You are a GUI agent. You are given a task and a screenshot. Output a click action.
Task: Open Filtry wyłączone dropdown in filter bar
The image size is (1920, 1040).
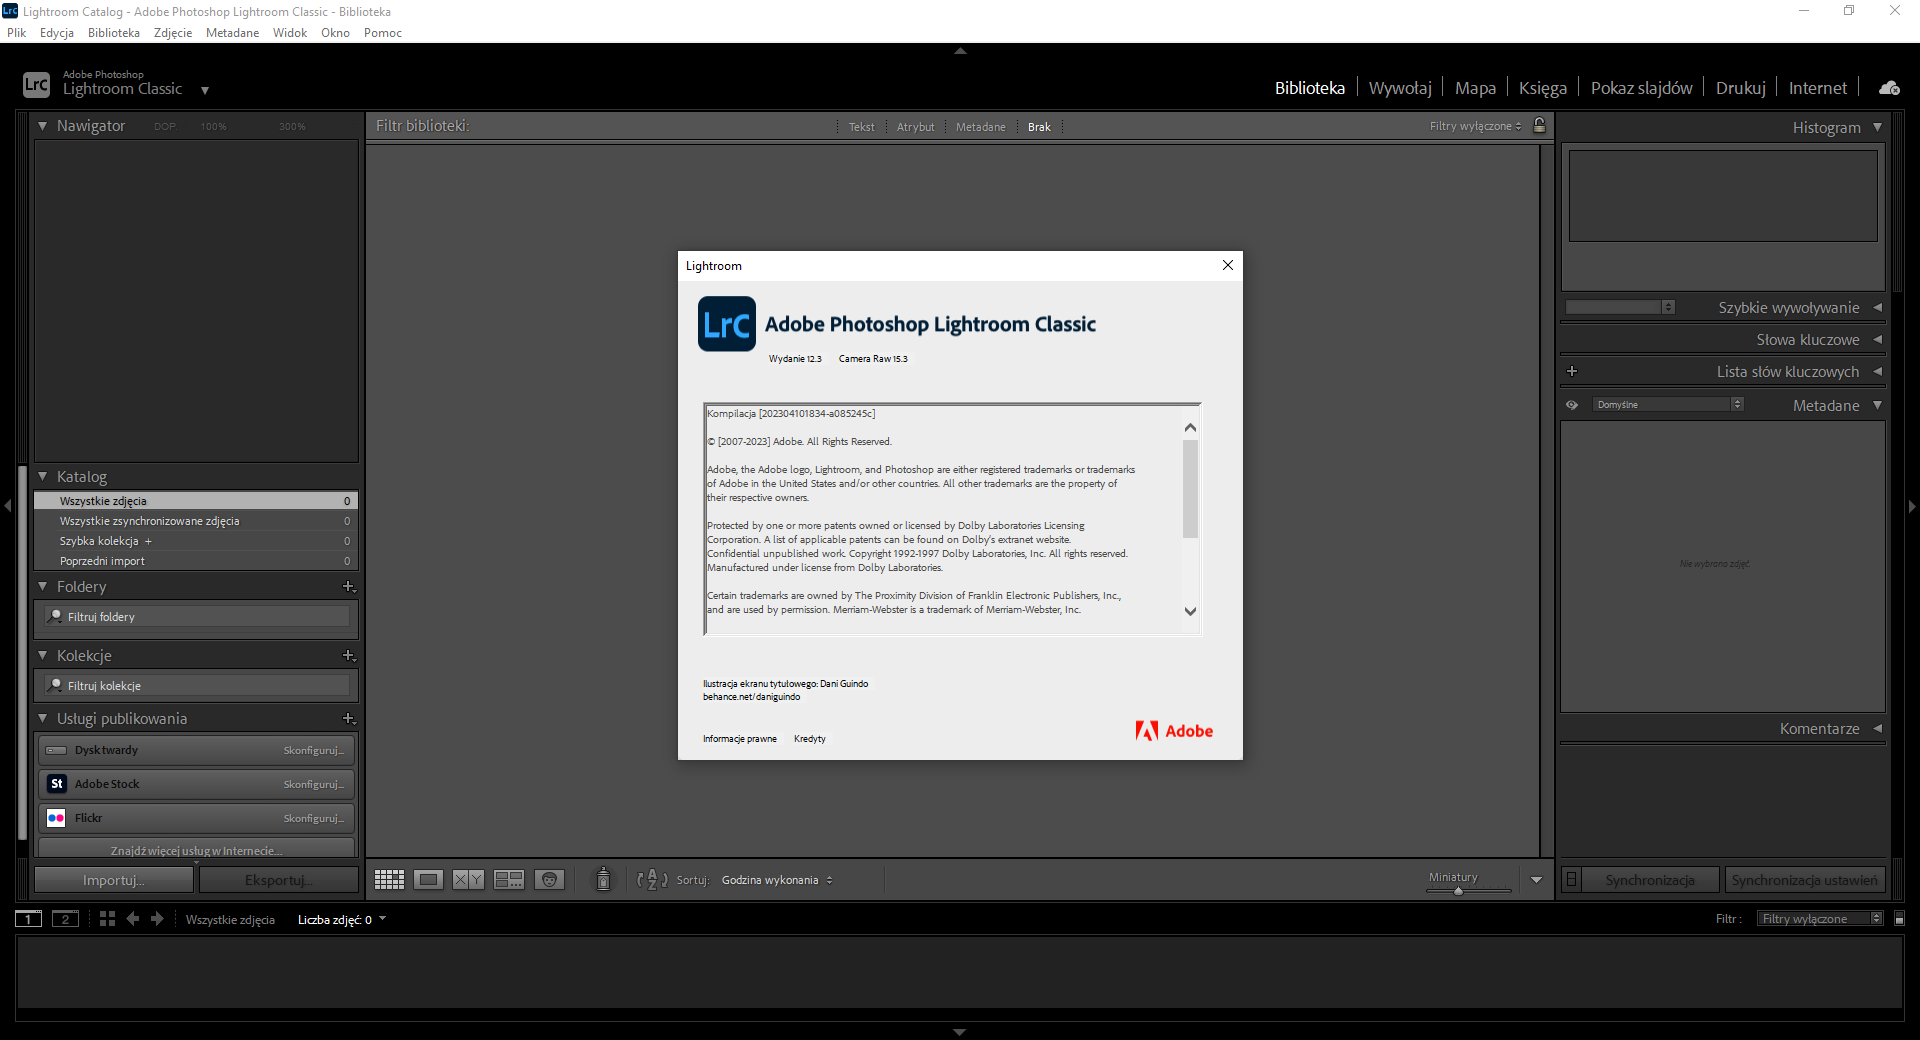point(1476,126)
